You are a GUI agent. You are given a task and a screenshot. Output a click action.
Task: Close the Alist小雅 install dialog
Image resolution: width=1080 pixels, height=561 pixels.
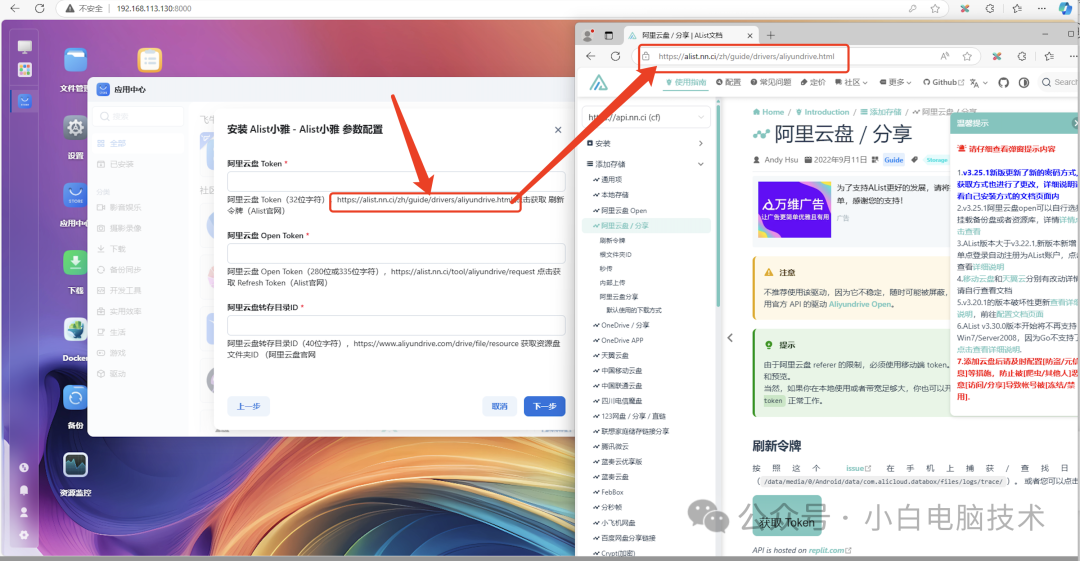558,130
